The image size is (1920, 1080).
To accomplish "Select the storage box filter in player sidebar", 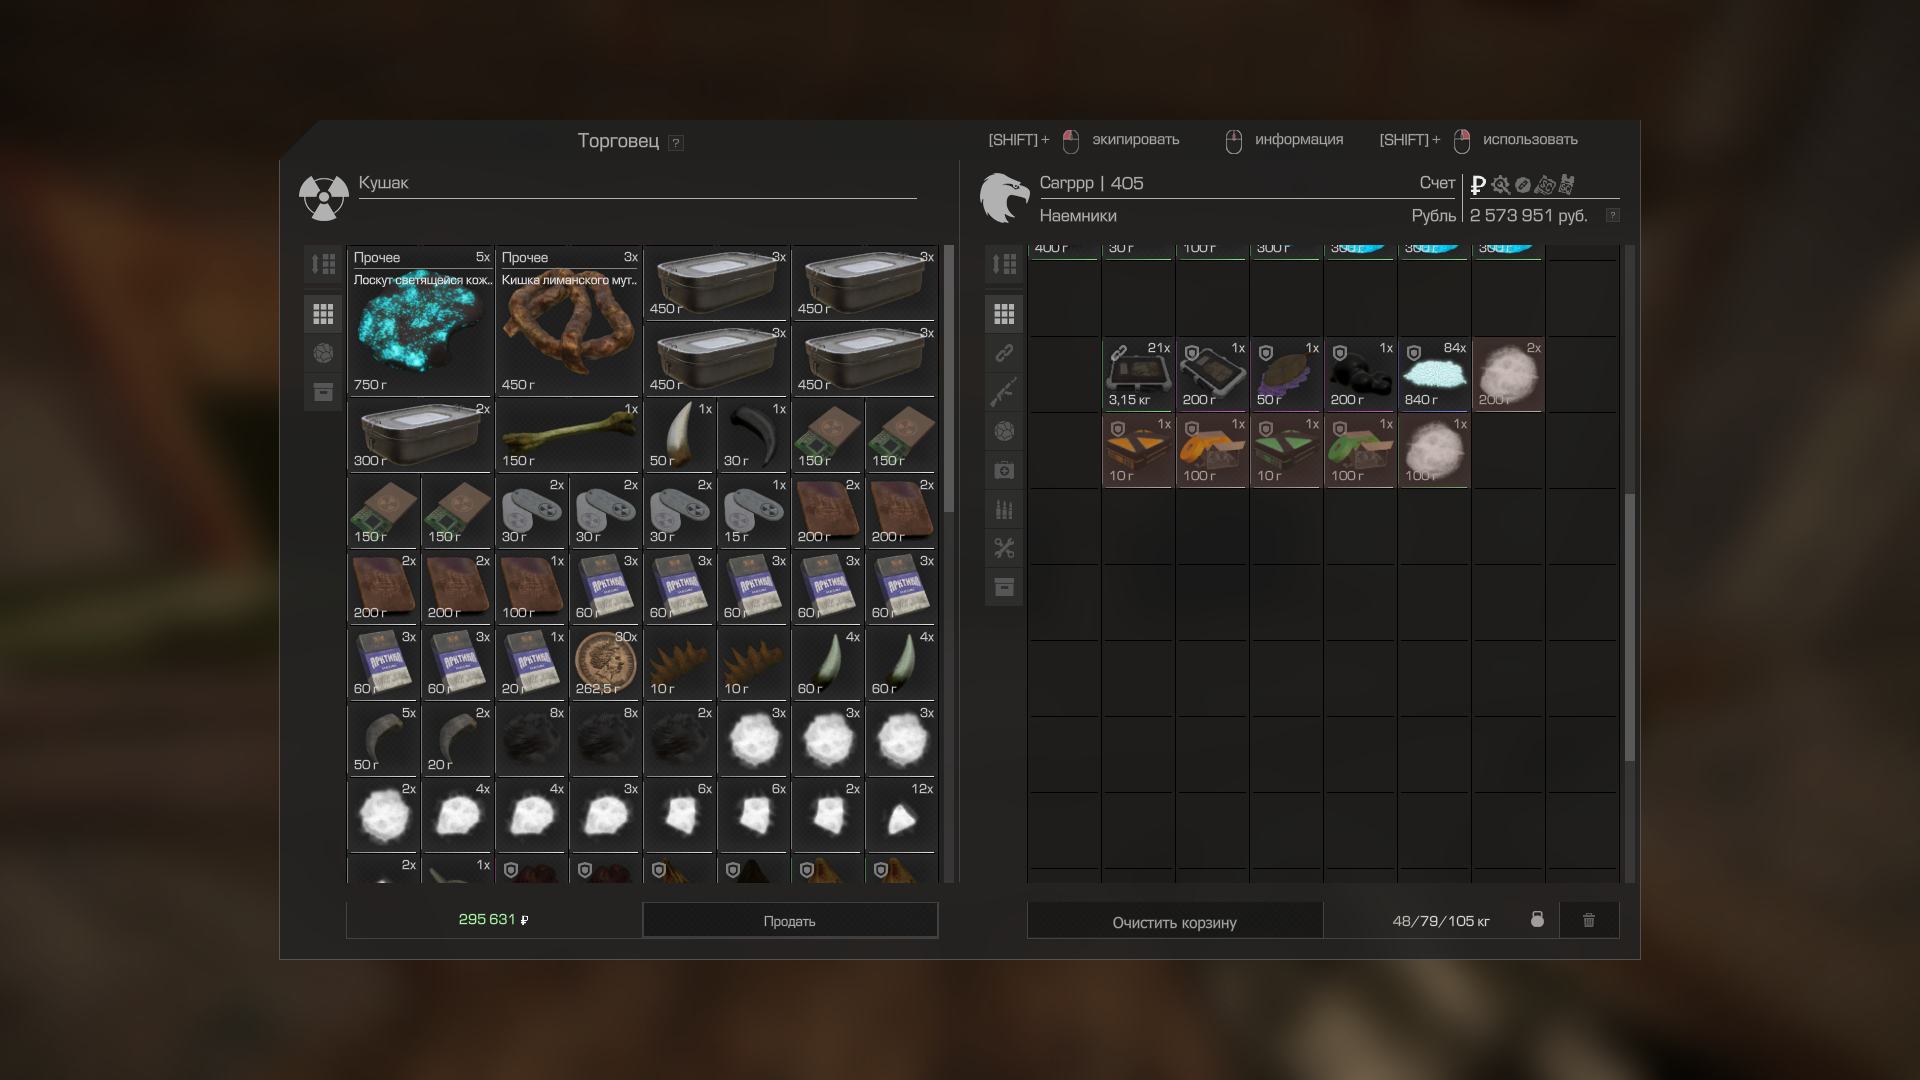I will pos(1004,587).
